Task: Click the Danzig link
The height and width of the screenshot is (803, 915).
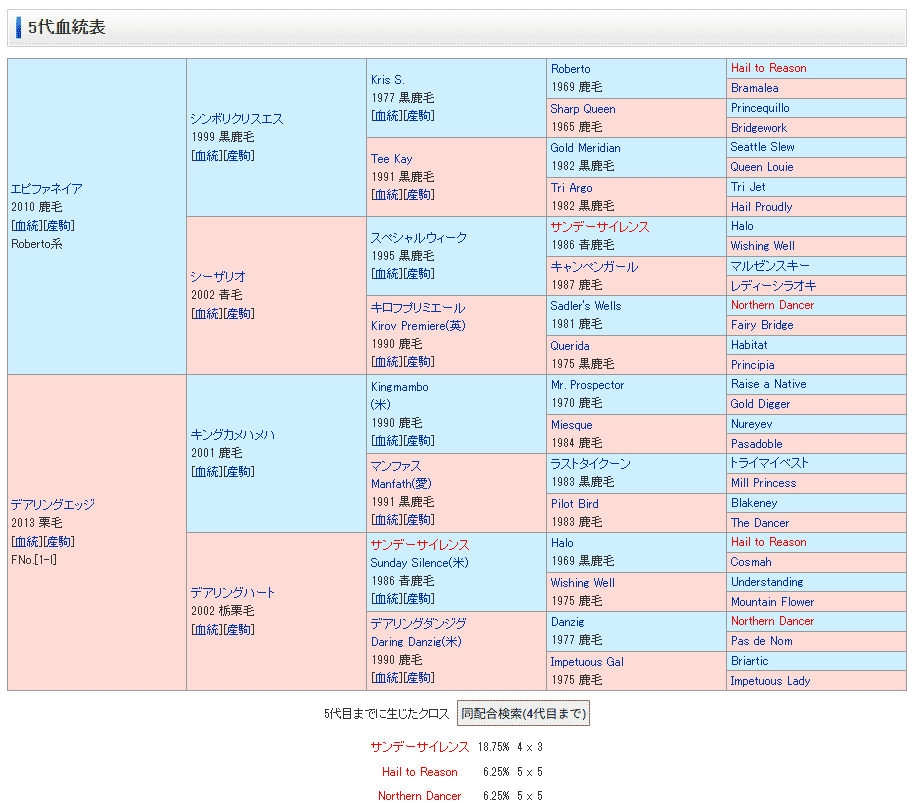Action: pyautogui.click(x=568, y=622)
